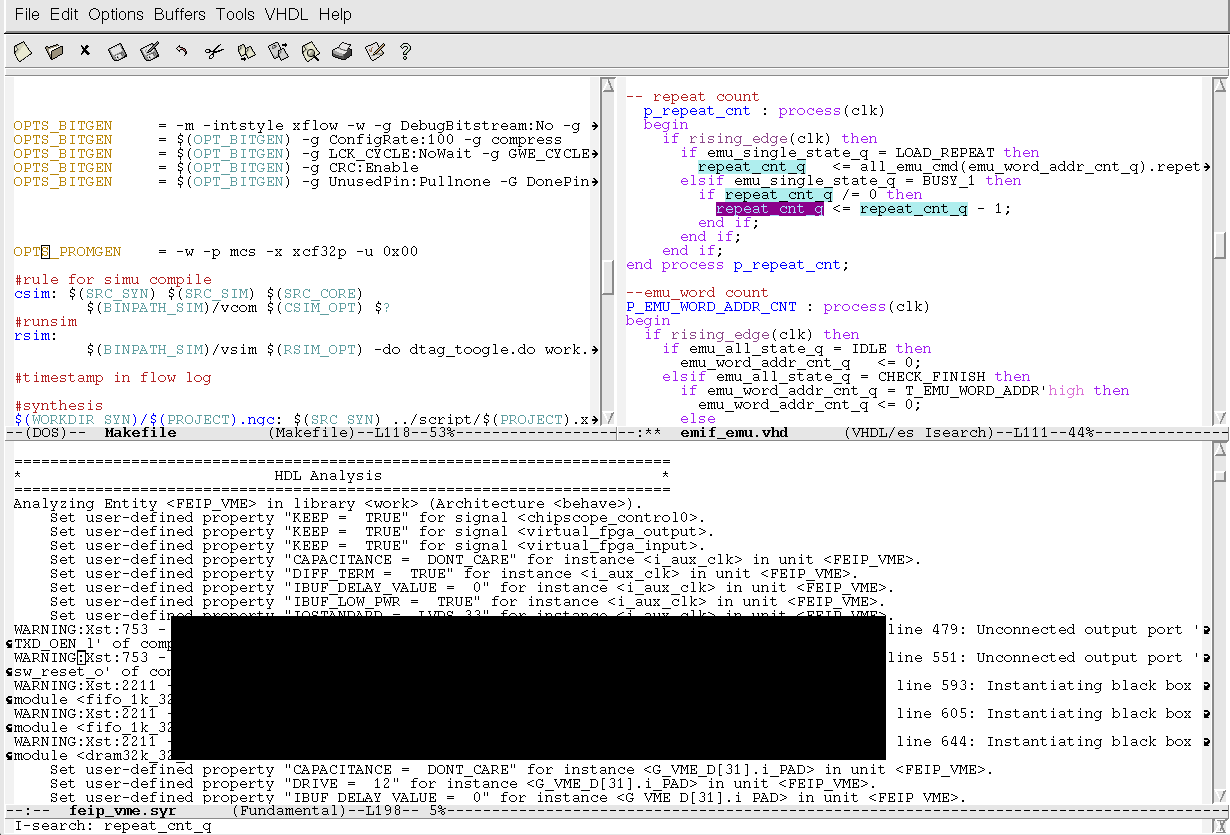Click the 'HDL Analysis' heading text
The width and height of the screenshot is (1230, 835).
(x=328, y=476)
